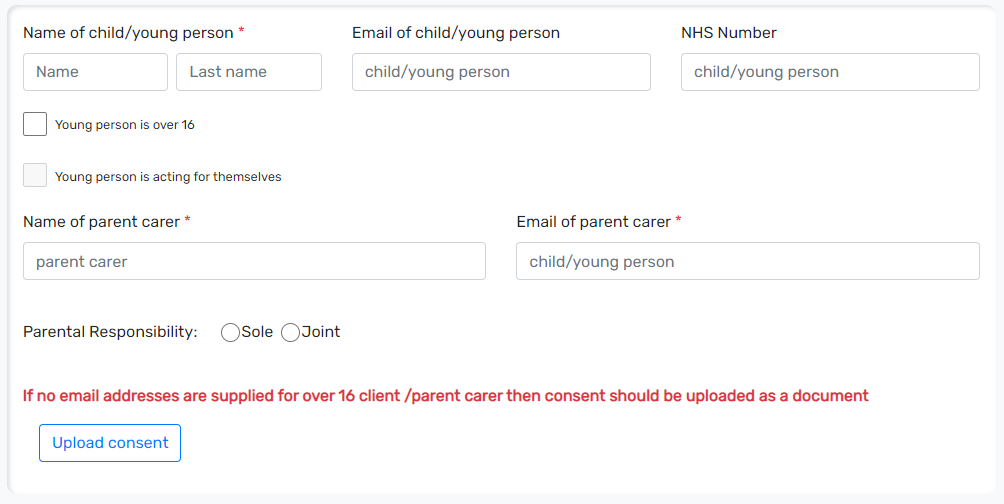Click the 'Parental Responsibility:' label text
Screen dimensions: 1004x504
coord(110,332)
